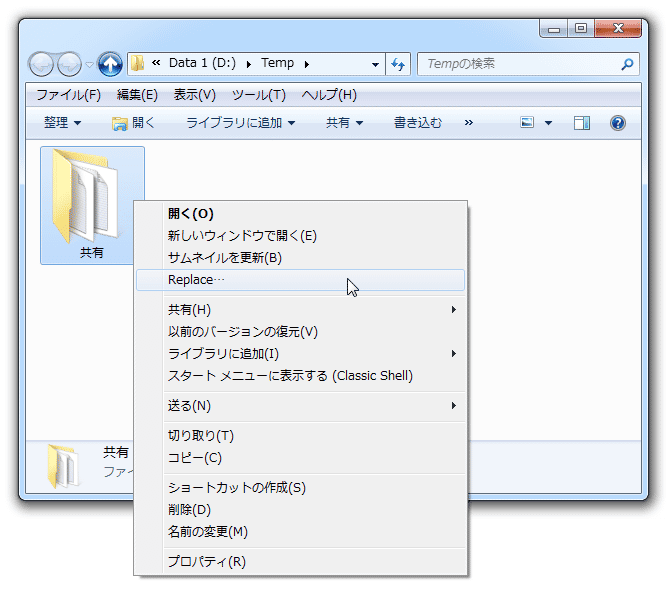
Task: Expand arrow after Data 1 (D:)
Action: point(249,64)
